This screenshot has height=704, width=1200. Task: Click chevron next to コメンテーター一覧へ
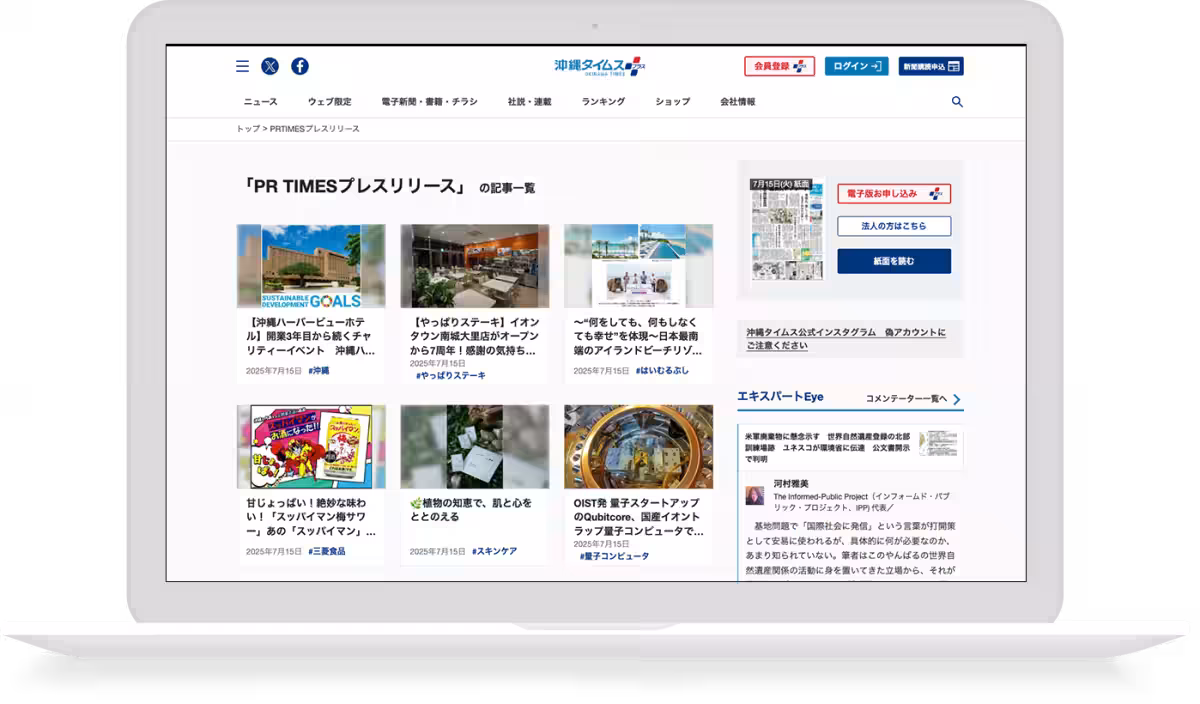[x=957, y=400]
